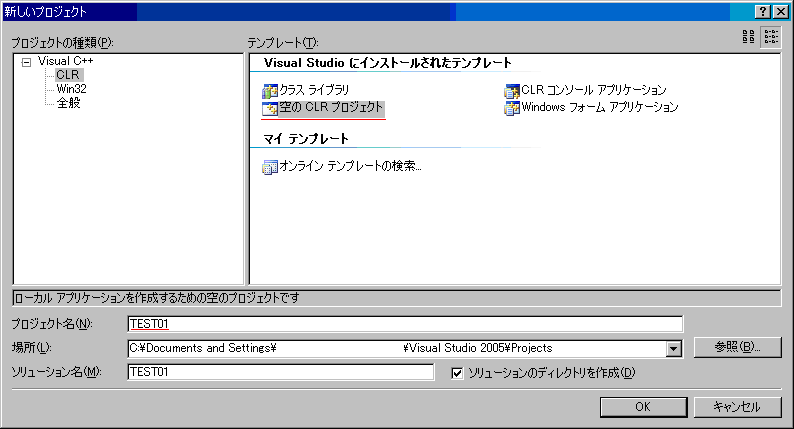The image size is (794, 429).
Task: Click the キャンセル button
Action: pyautogui.click(x=737, y=407)
